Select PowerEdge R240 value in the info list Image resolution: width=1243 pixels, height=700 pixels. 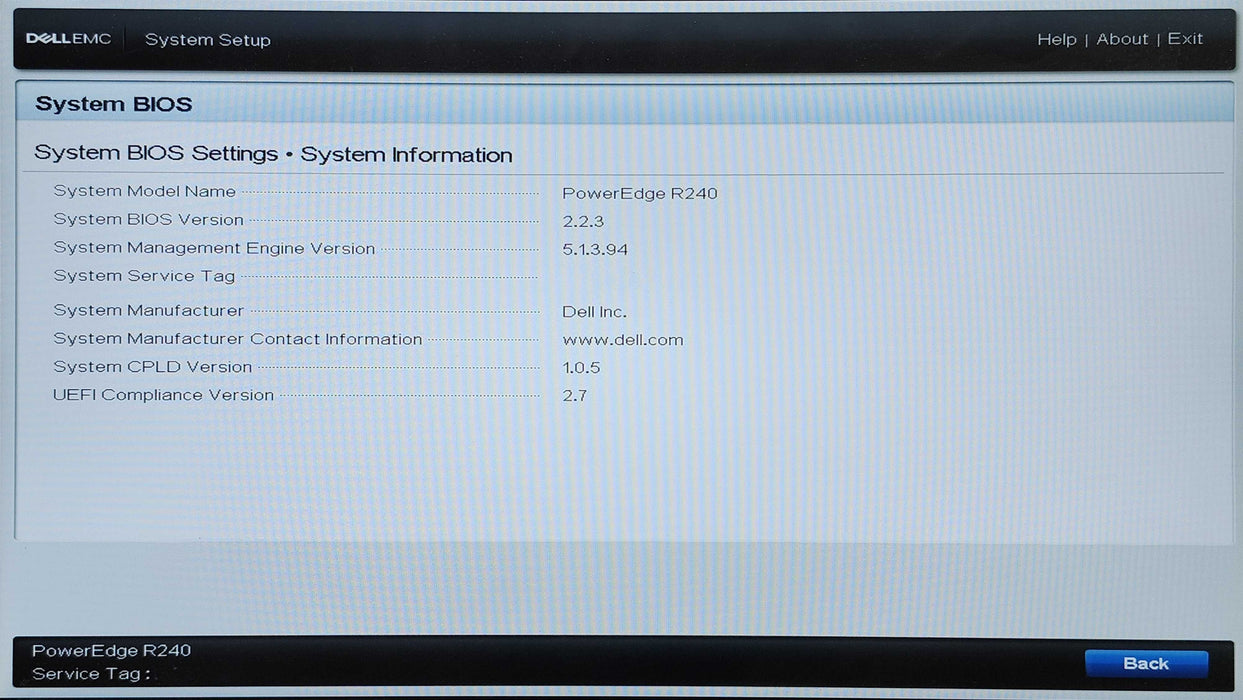point(640,193)
